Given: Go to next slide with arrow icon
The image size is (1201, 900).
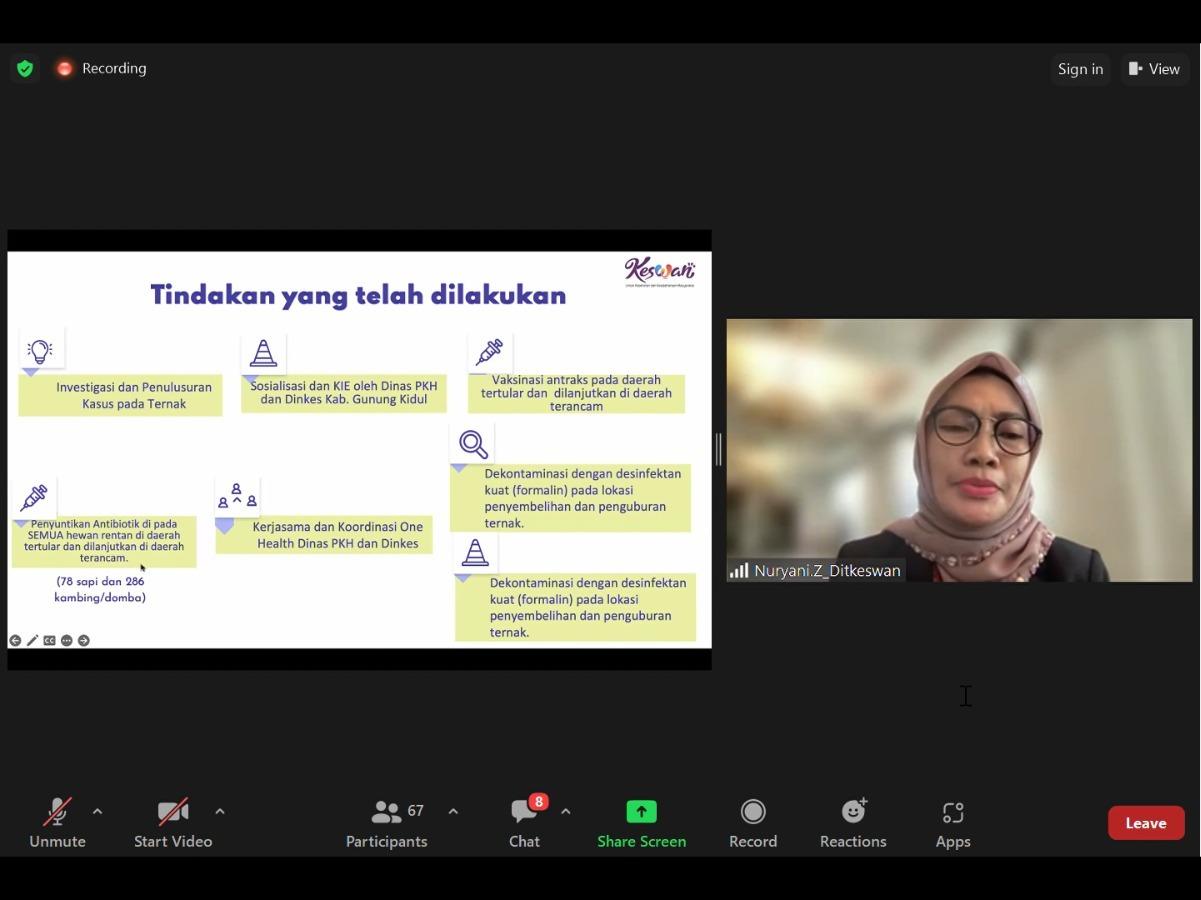Looking at the screenshot, I should (x=84, y=640).
